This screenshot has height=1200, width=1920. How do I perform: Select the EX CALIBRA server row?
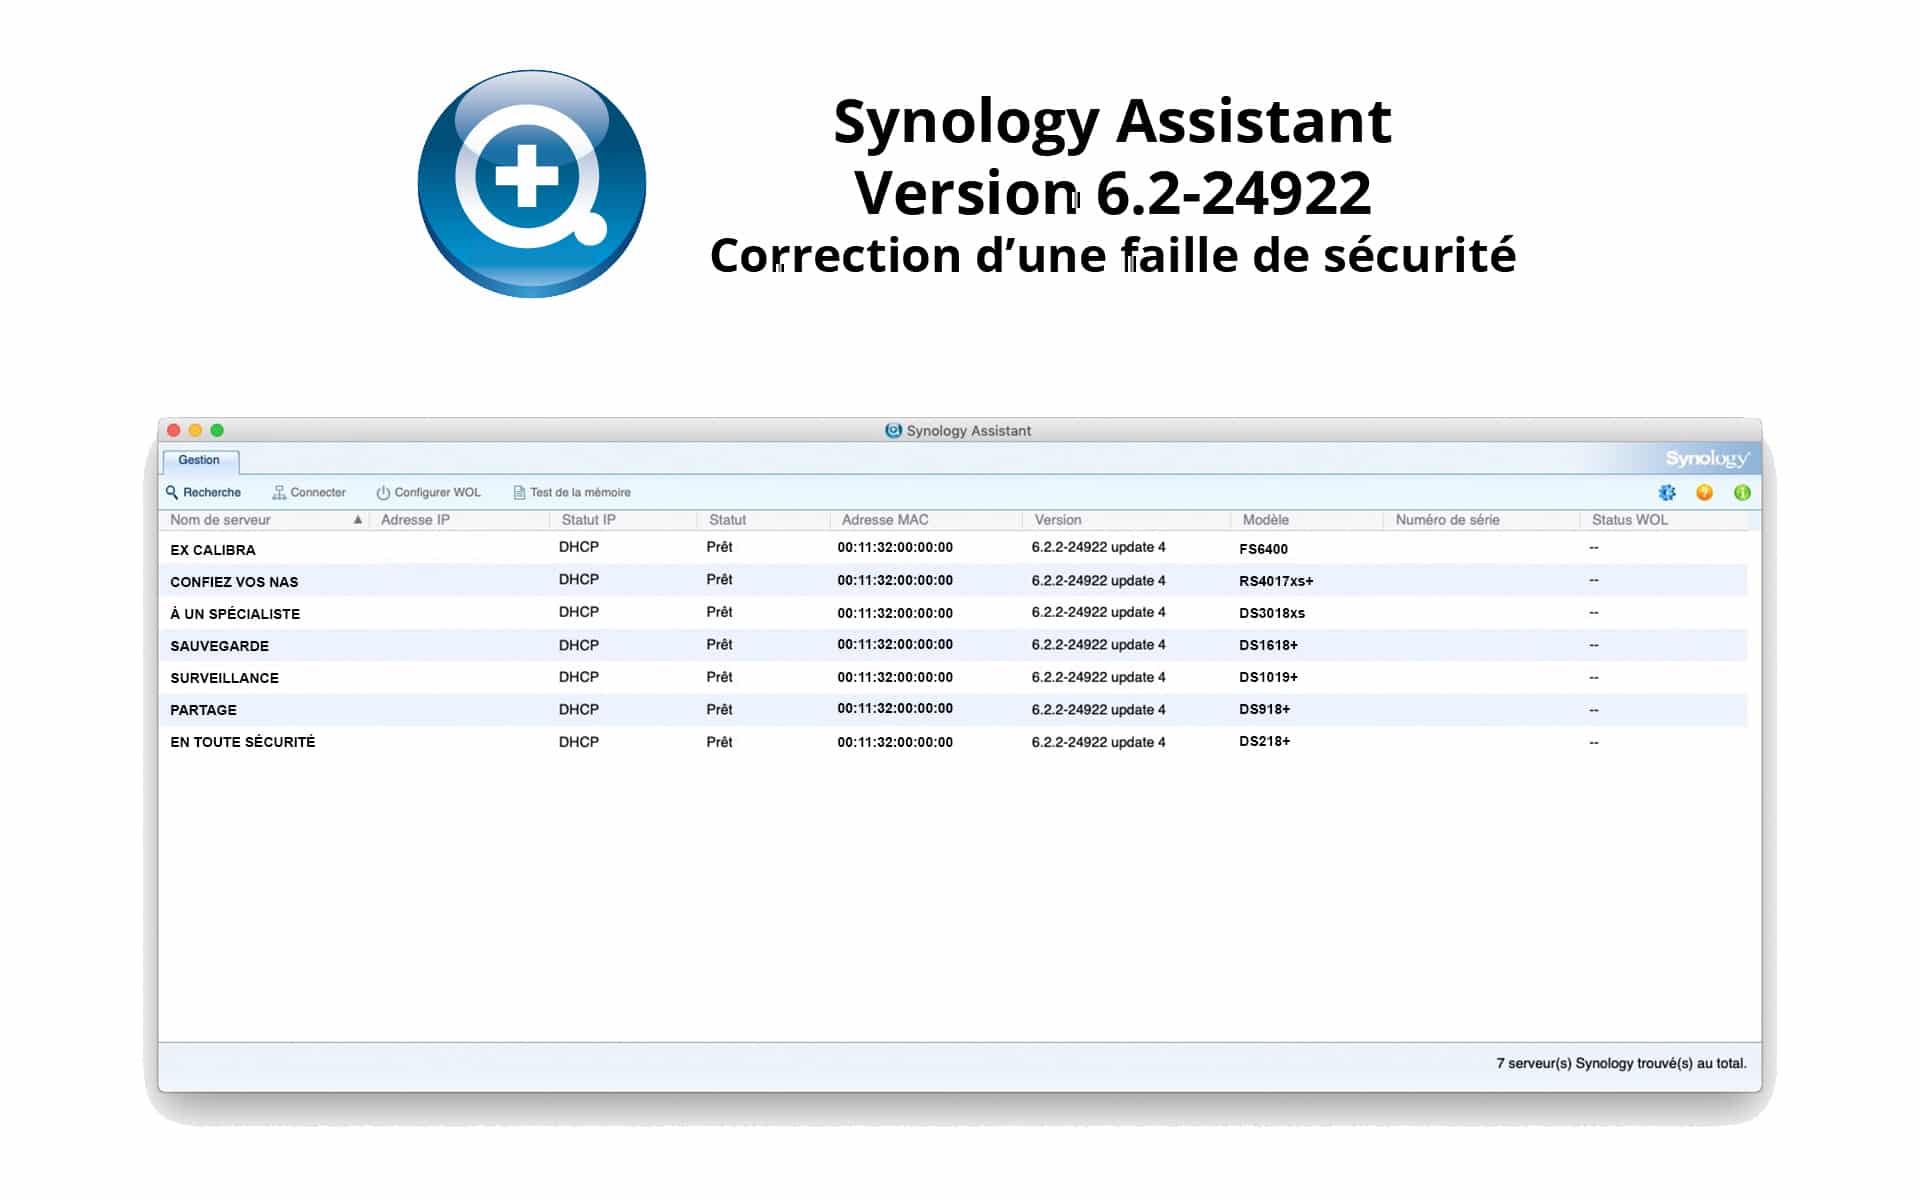[x=953, y=548]
